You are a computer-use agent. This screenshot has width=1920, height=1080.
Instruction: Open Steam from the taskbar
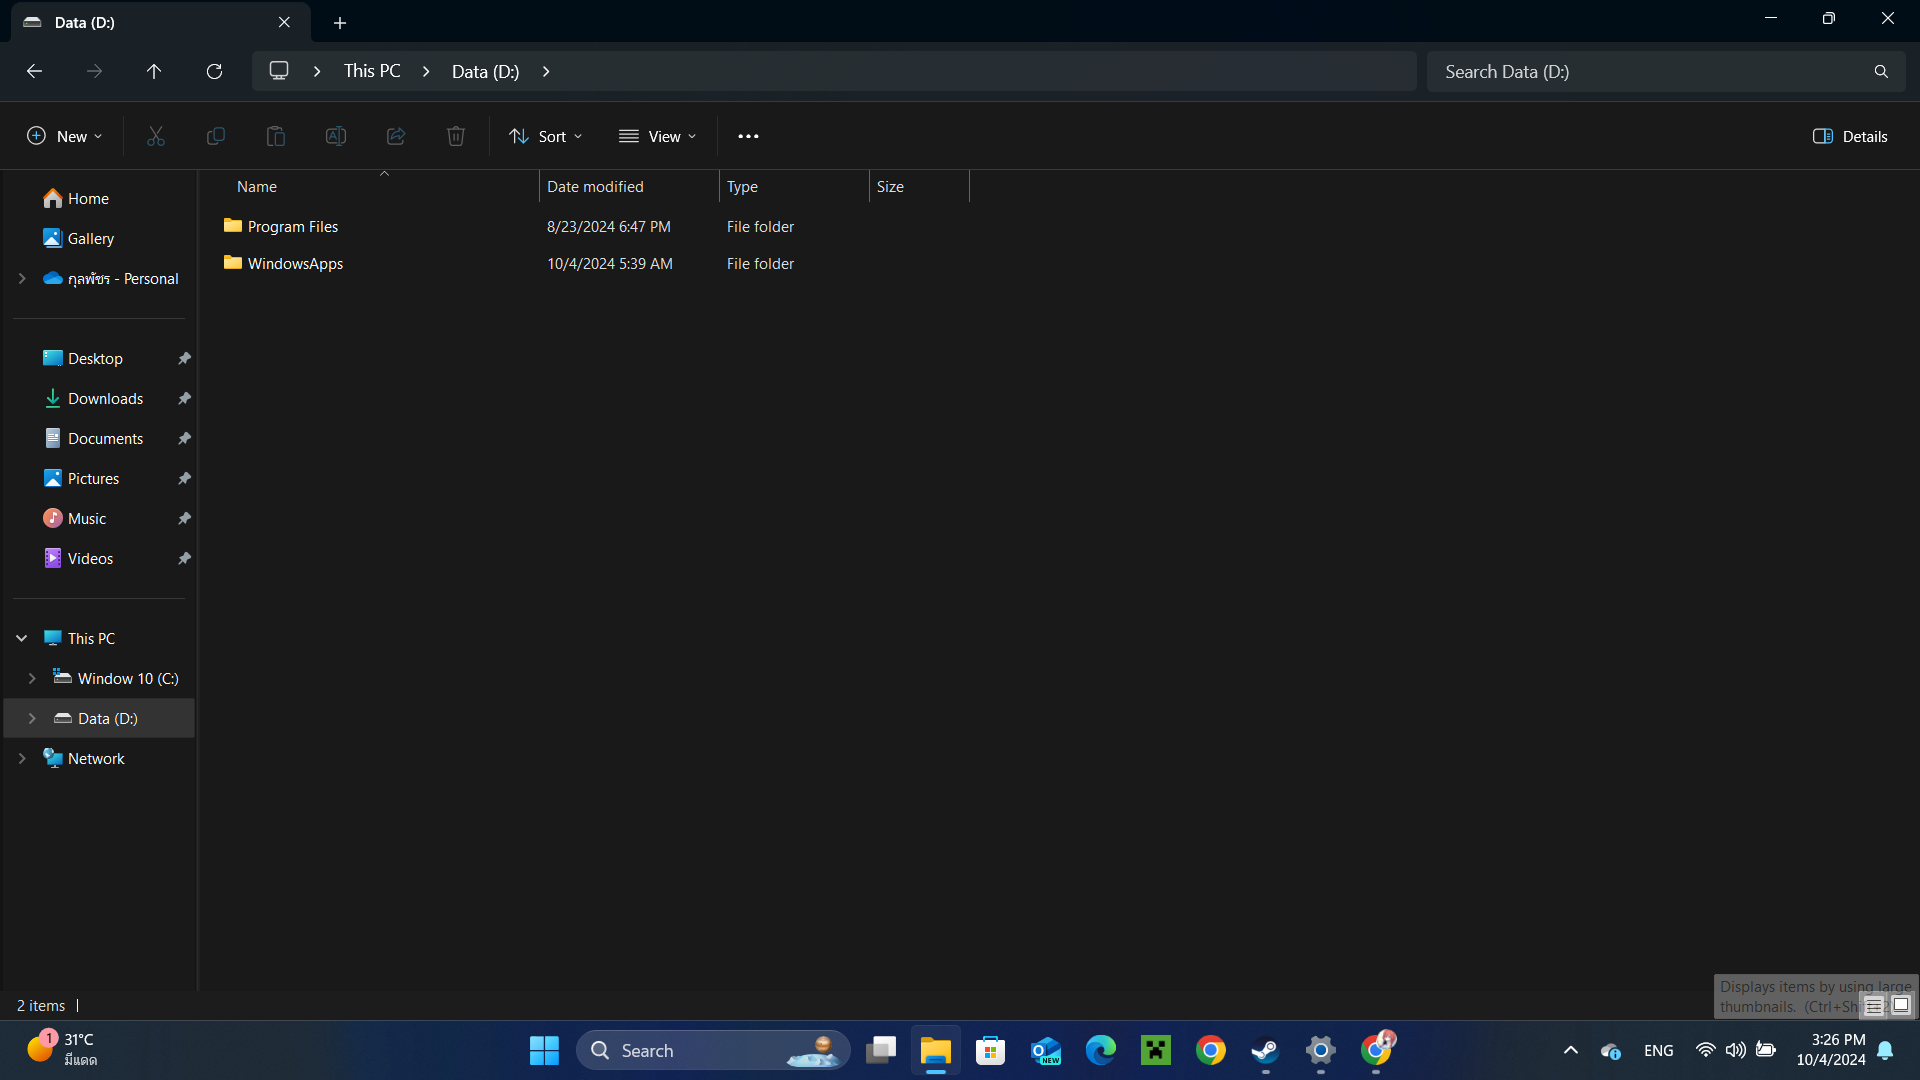[1265, 1050]
